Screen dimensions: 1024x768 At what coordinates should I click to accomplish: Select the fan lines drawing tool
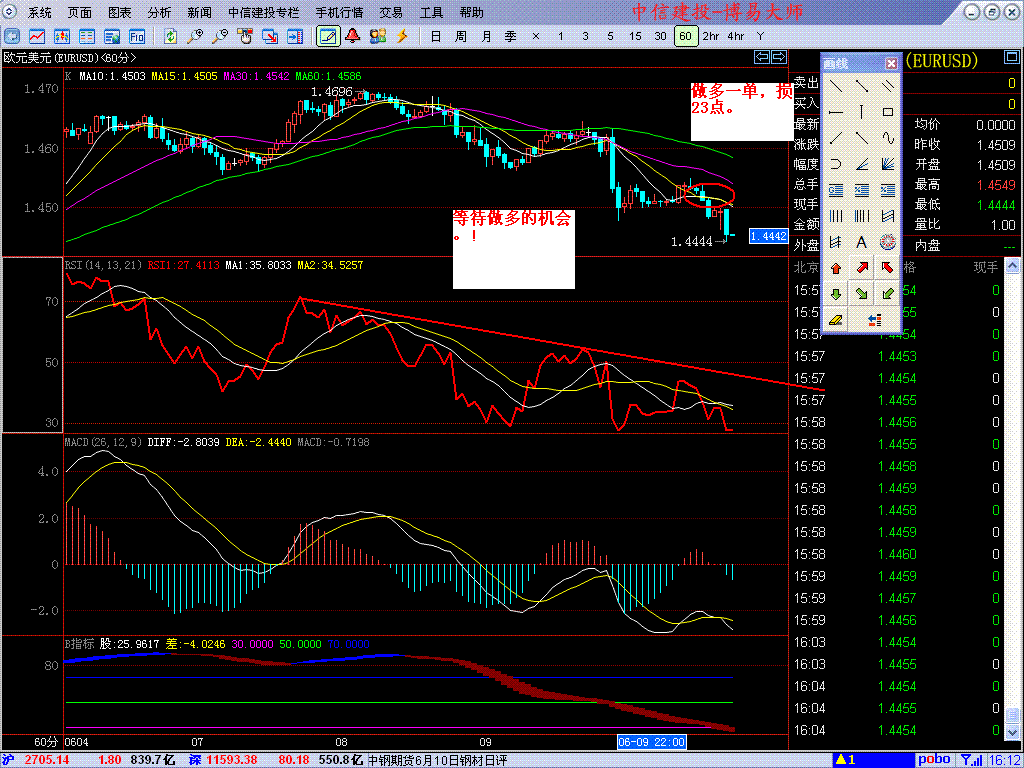(x=888, y=164)
